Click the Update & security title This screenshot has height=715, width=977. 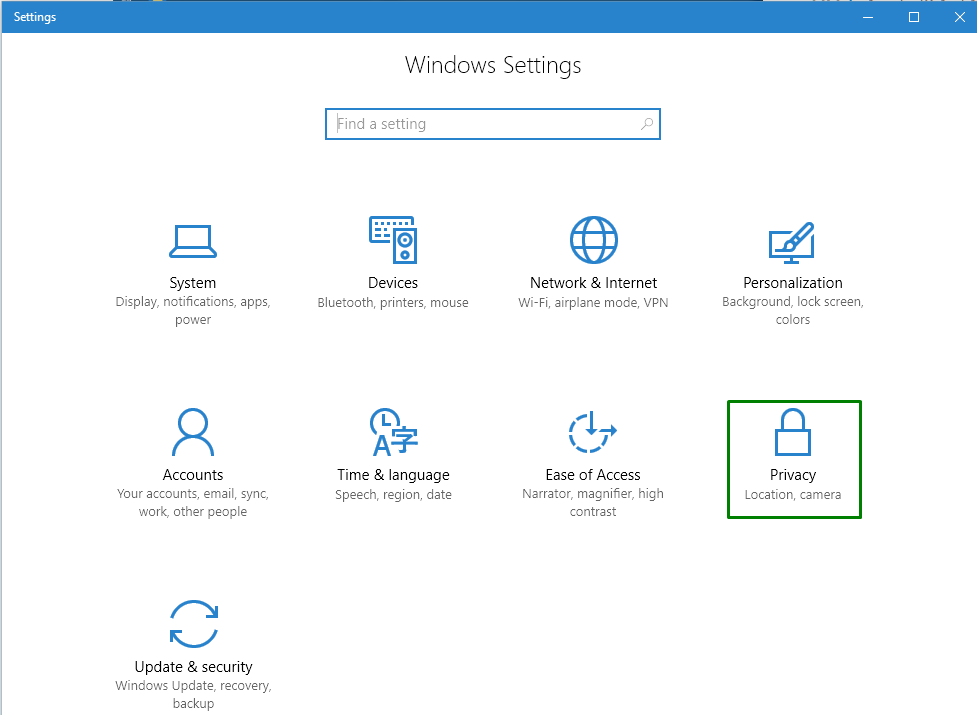pyautogui.click(x=194, y=667)
